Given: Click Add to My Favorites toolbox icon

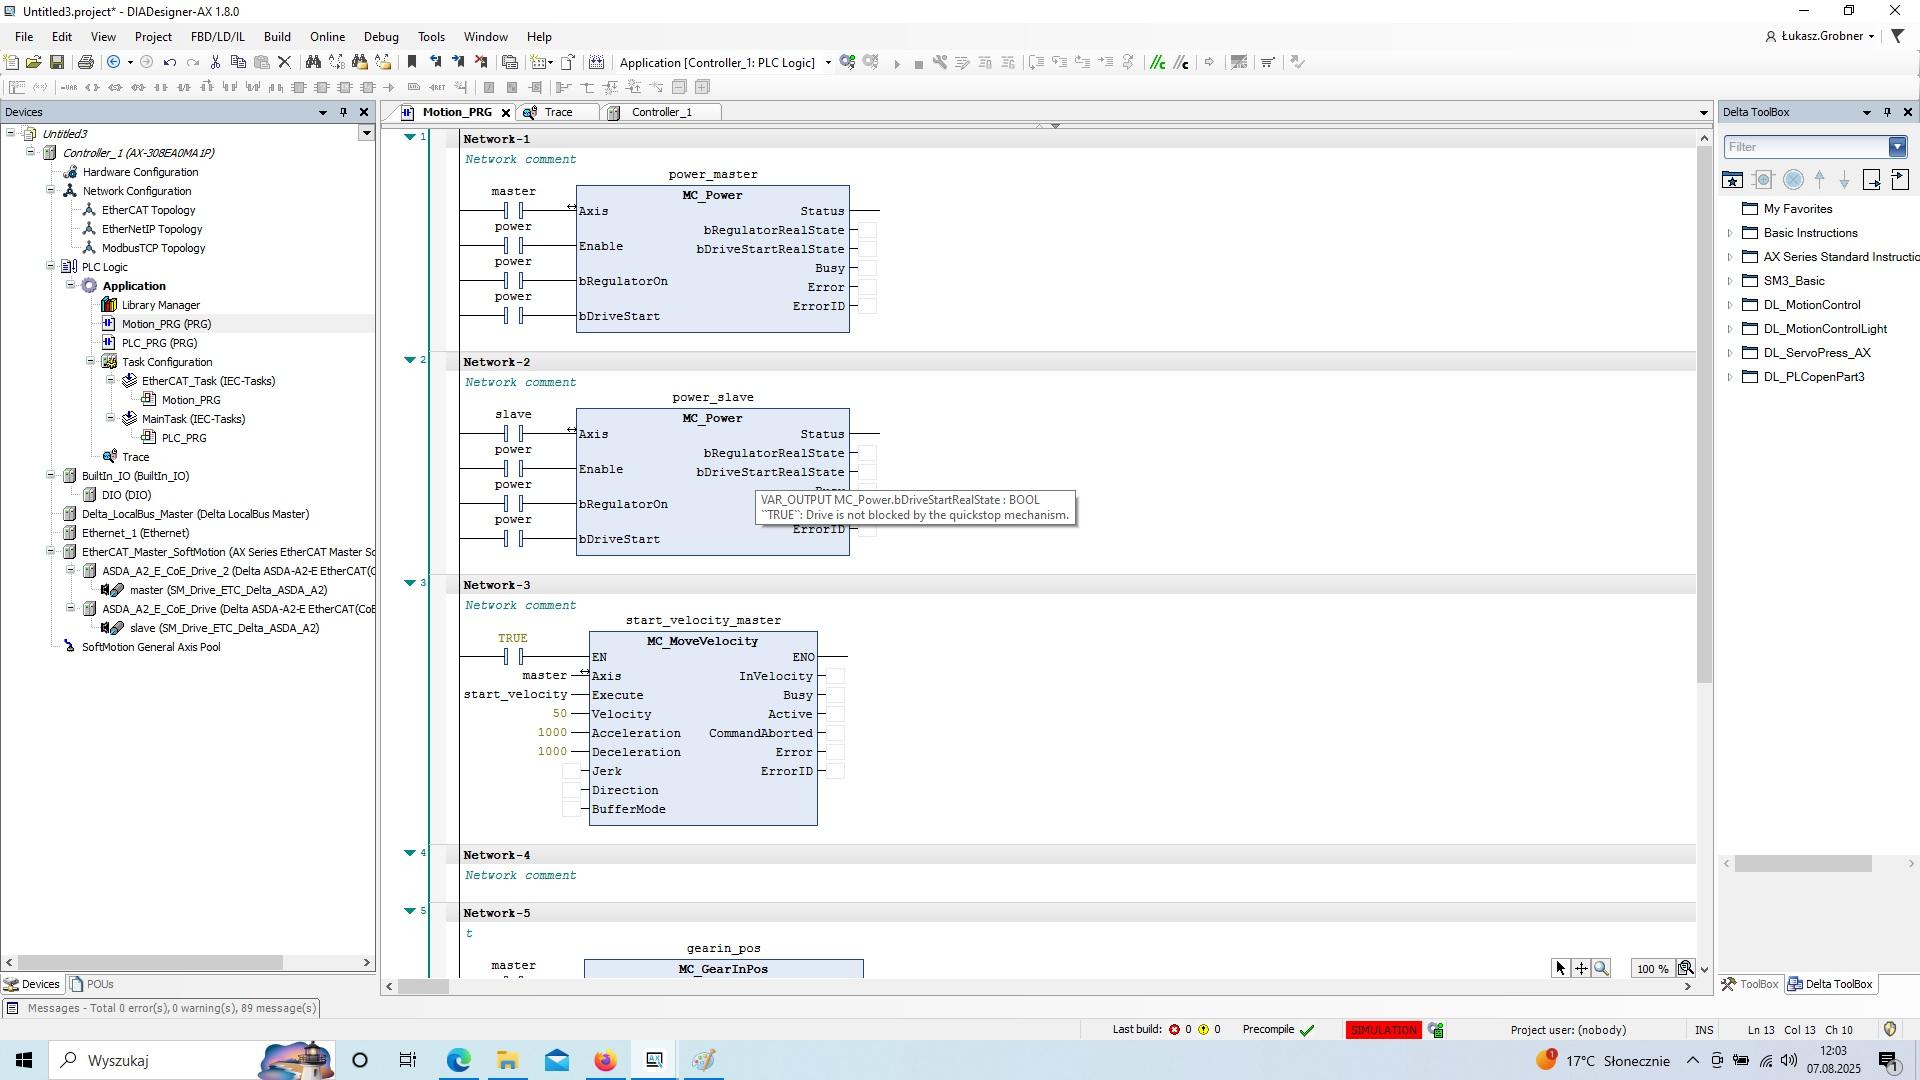Looking at the screenshot, I should 1732,180.
